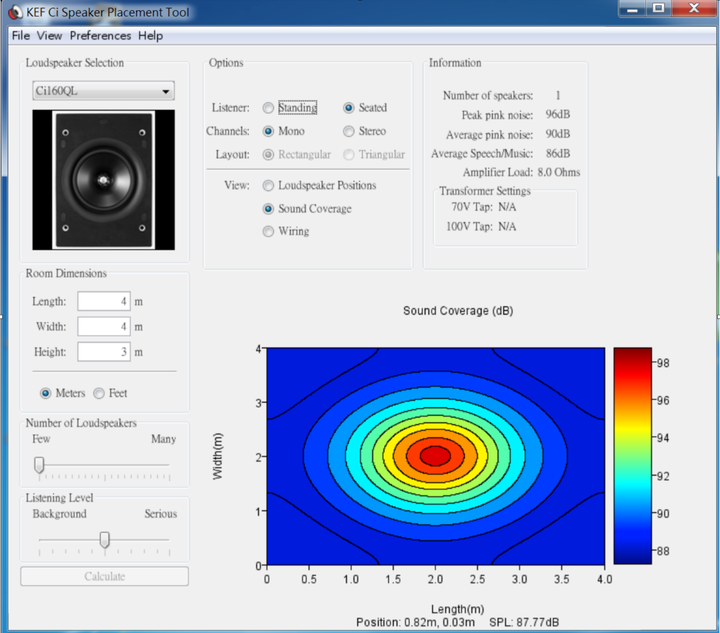
Task: Click the 'SPL: 87.77dB' status readout
Action: click(x=524, y=623)
